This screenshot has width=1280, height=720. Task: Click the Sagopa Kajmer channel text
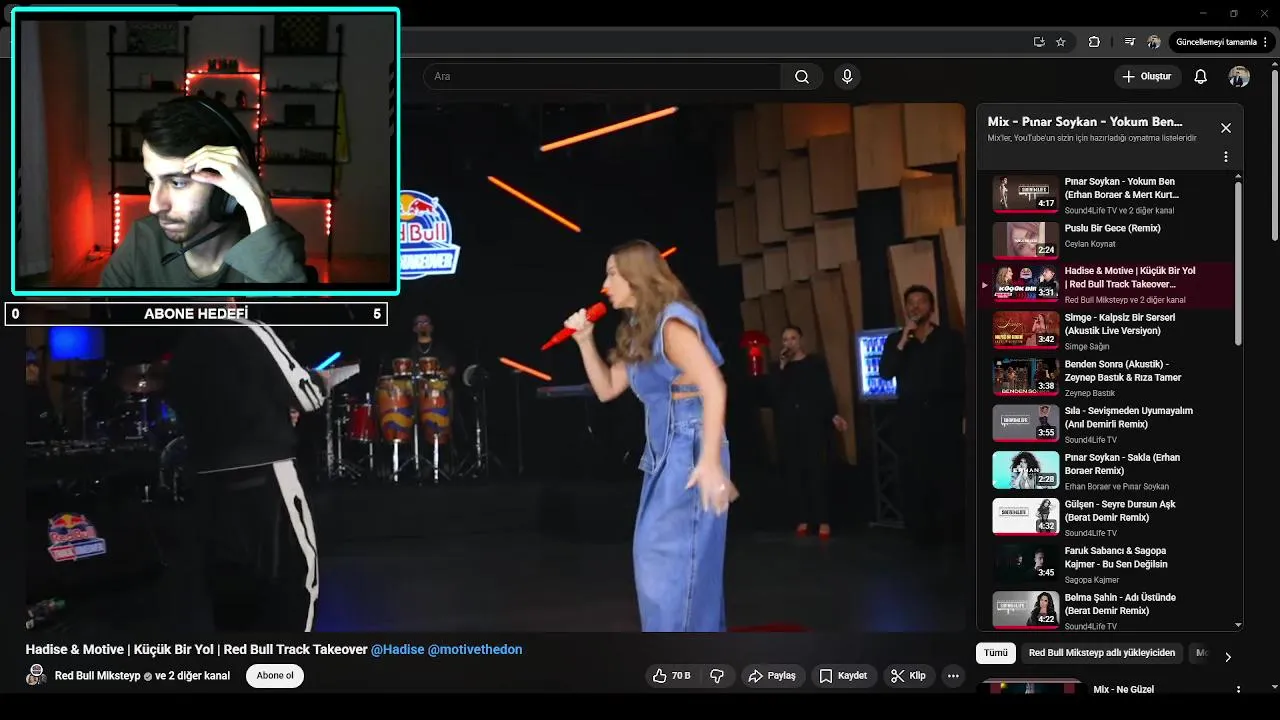(x=1092, y=580)
